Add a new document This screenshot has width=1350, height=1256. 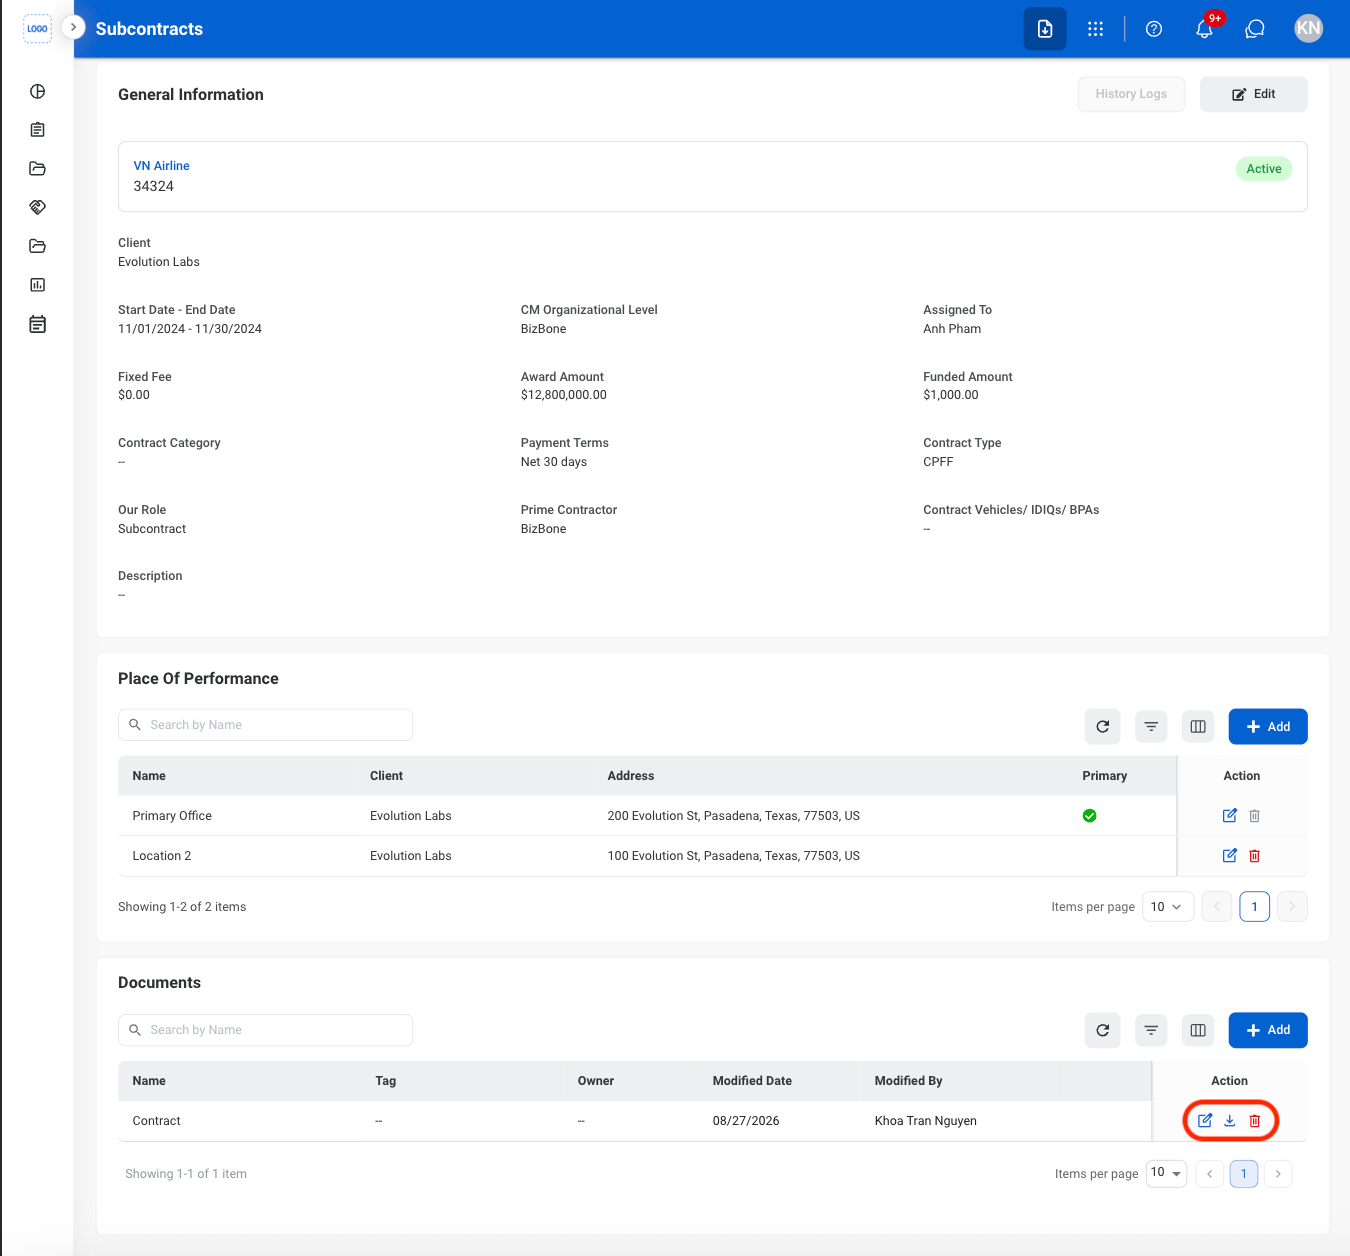(x=1268, y=1031)
